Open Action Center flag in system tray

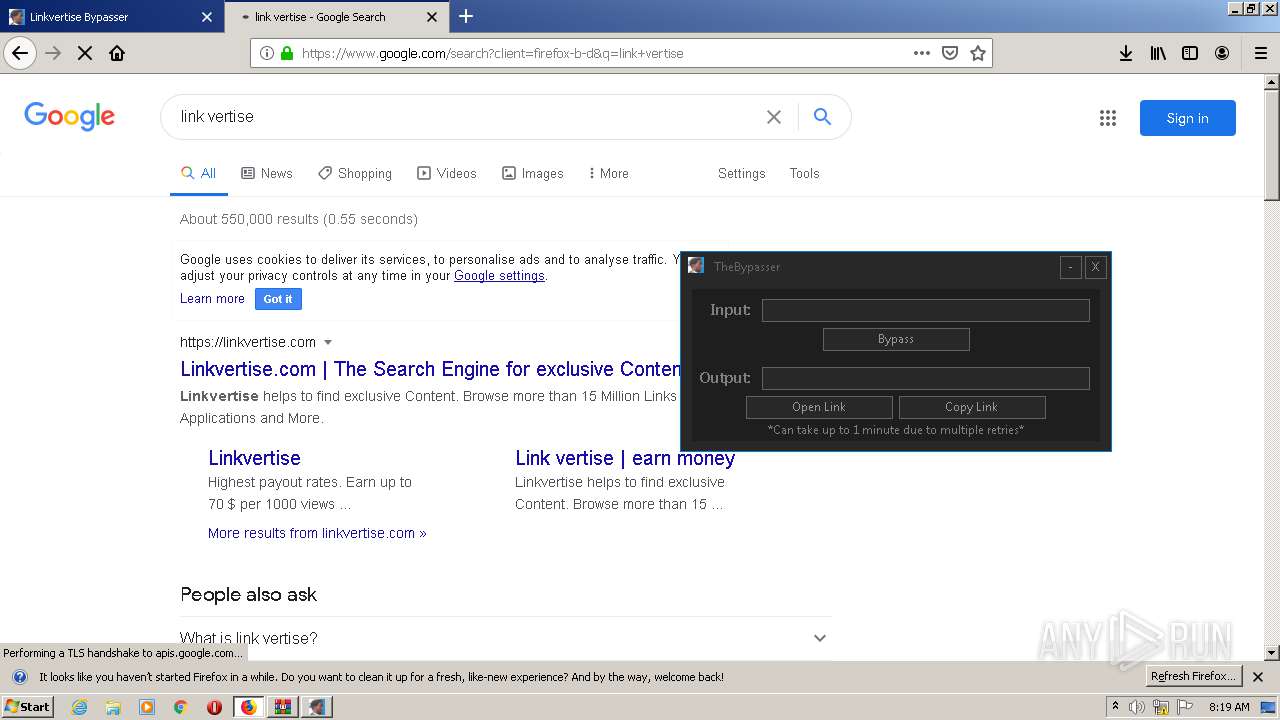(x=1185, y=707)
